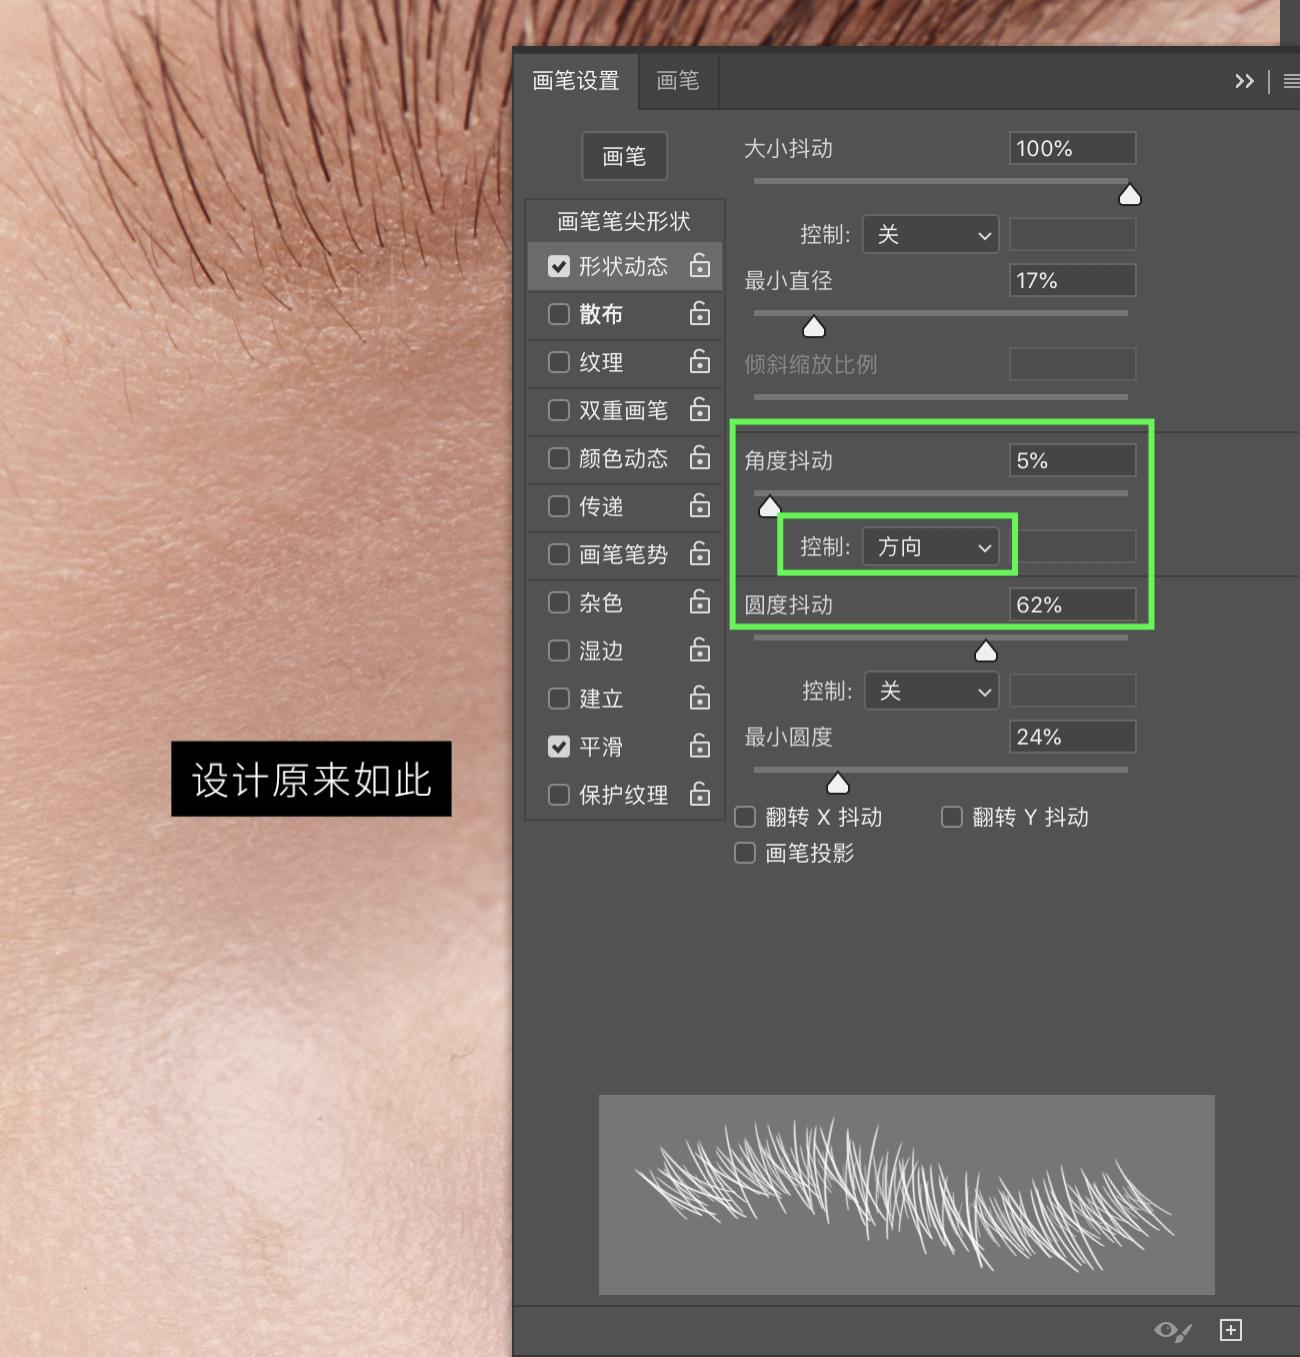Click the 最小圆度 value field showing 24%
Viewport: 1300px width, 1357px height.
(1071, 736)
